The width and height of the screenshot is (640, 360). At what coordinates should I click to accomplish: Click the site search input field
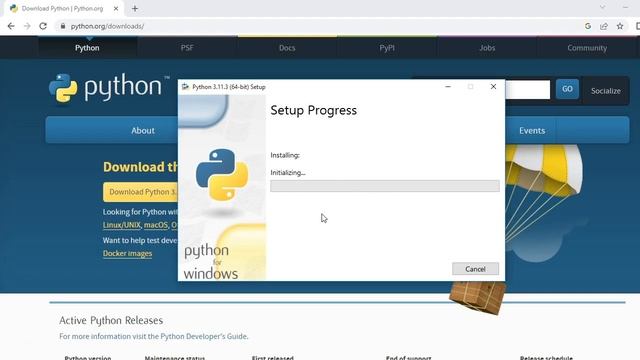(528, 89)
